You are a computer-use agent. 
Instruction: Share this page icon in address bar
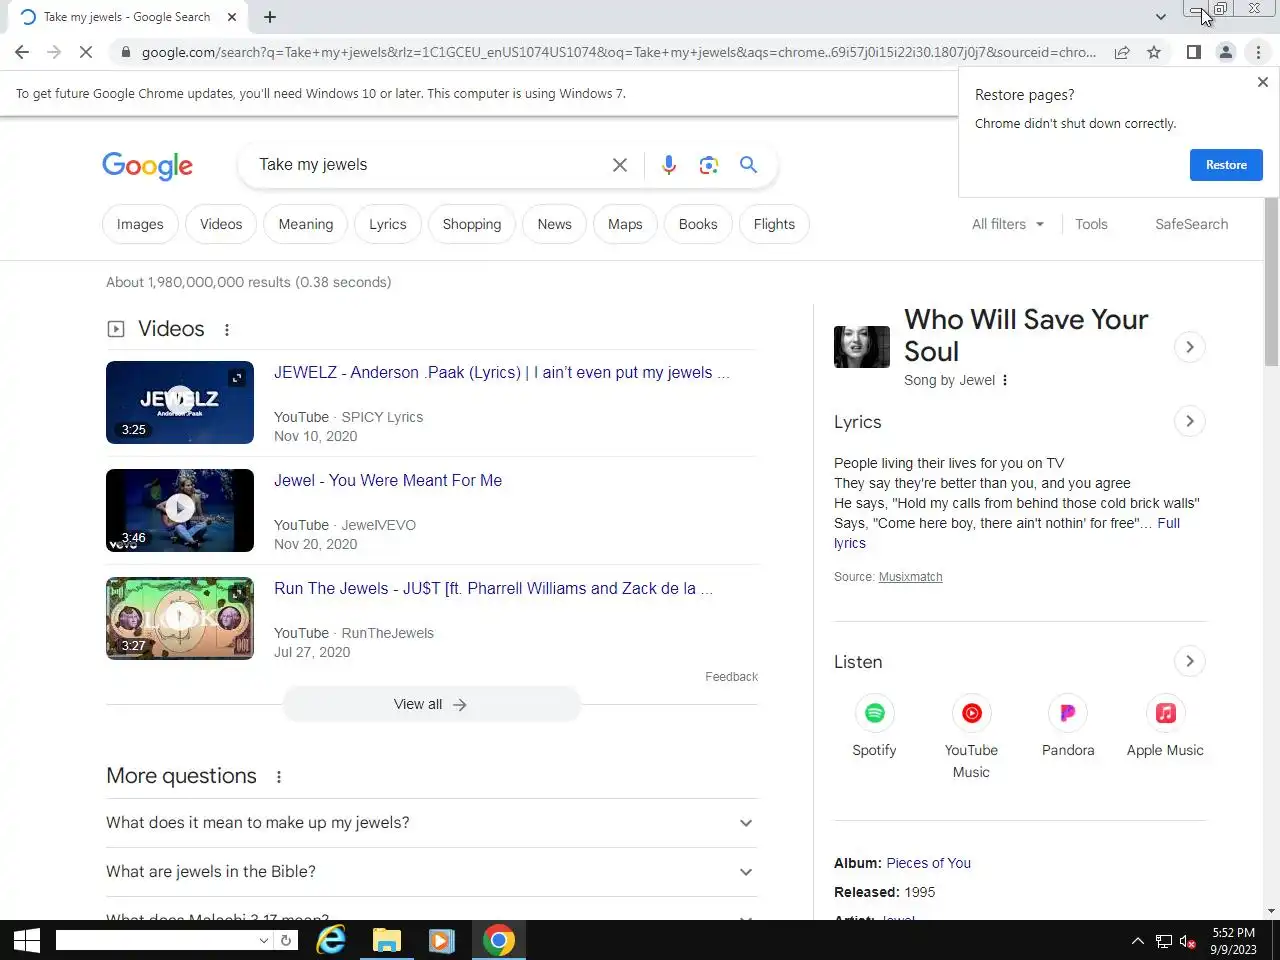[1122, 52]
